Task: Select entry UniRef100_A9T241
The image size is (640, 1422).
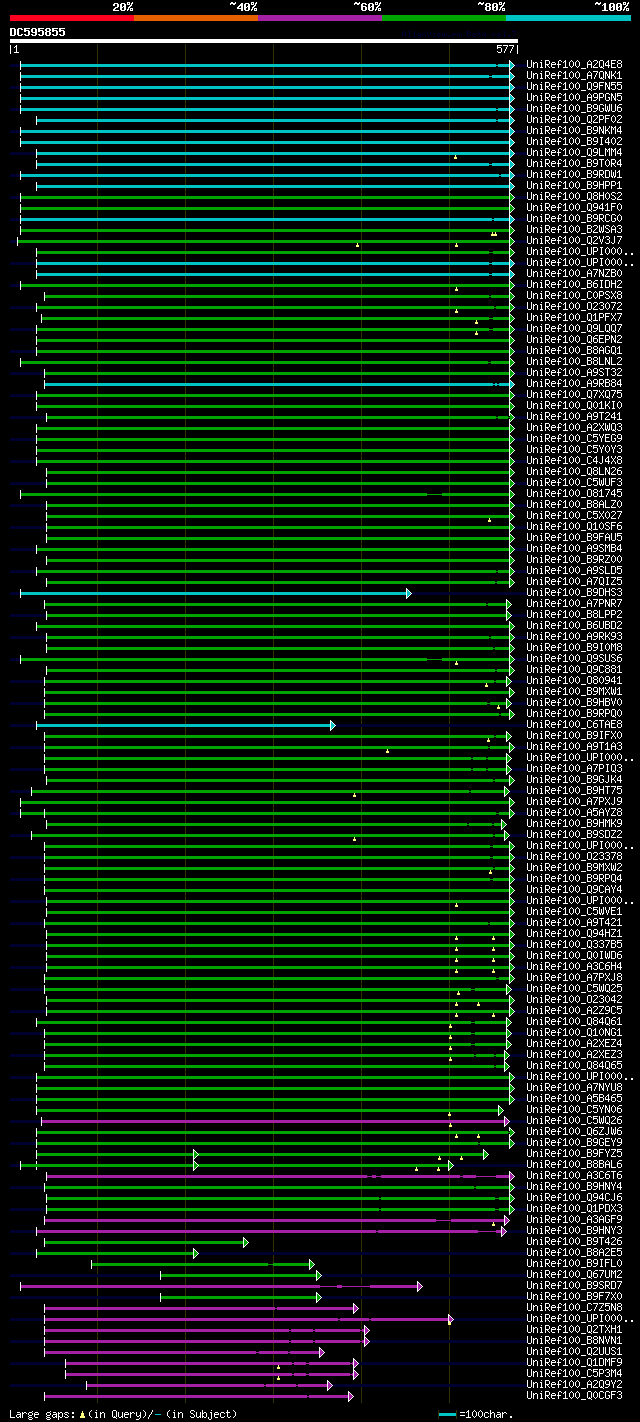Action: [574, 416]
